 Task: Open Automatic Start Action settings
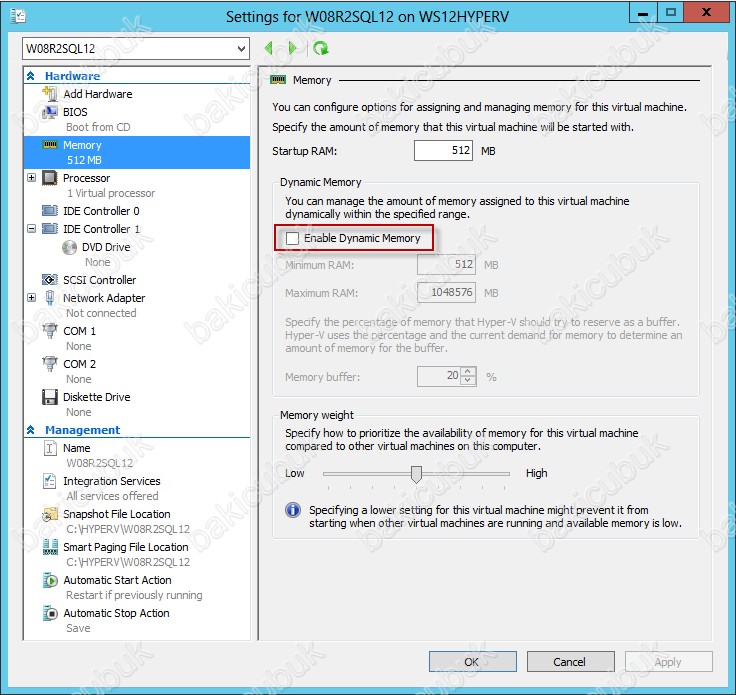point(117,580)
